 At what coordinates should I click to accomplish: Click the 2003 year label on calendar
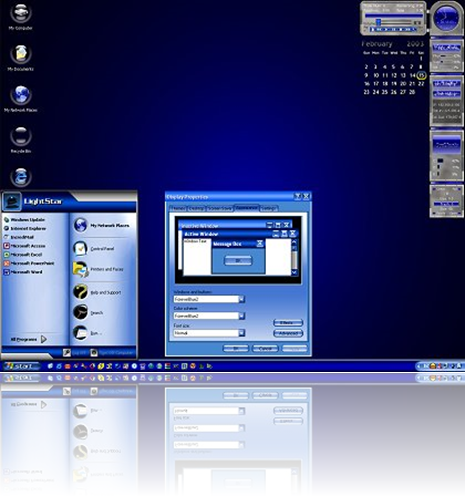coord(415,44)
